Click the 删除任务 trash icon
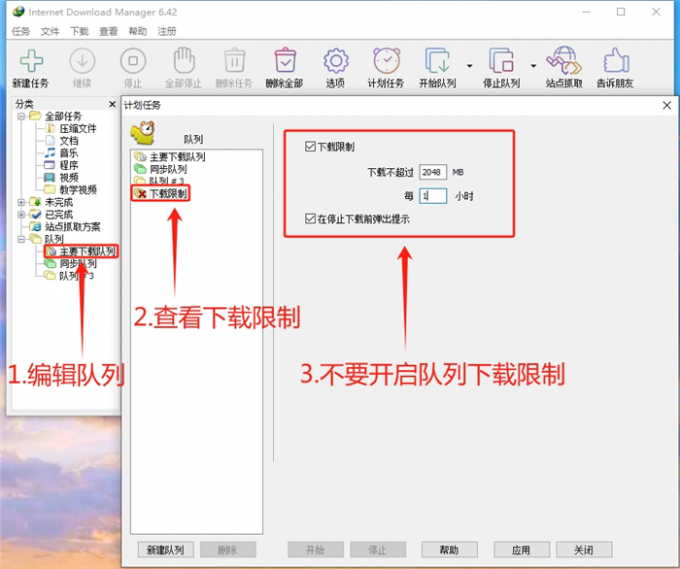 point(235,60)
